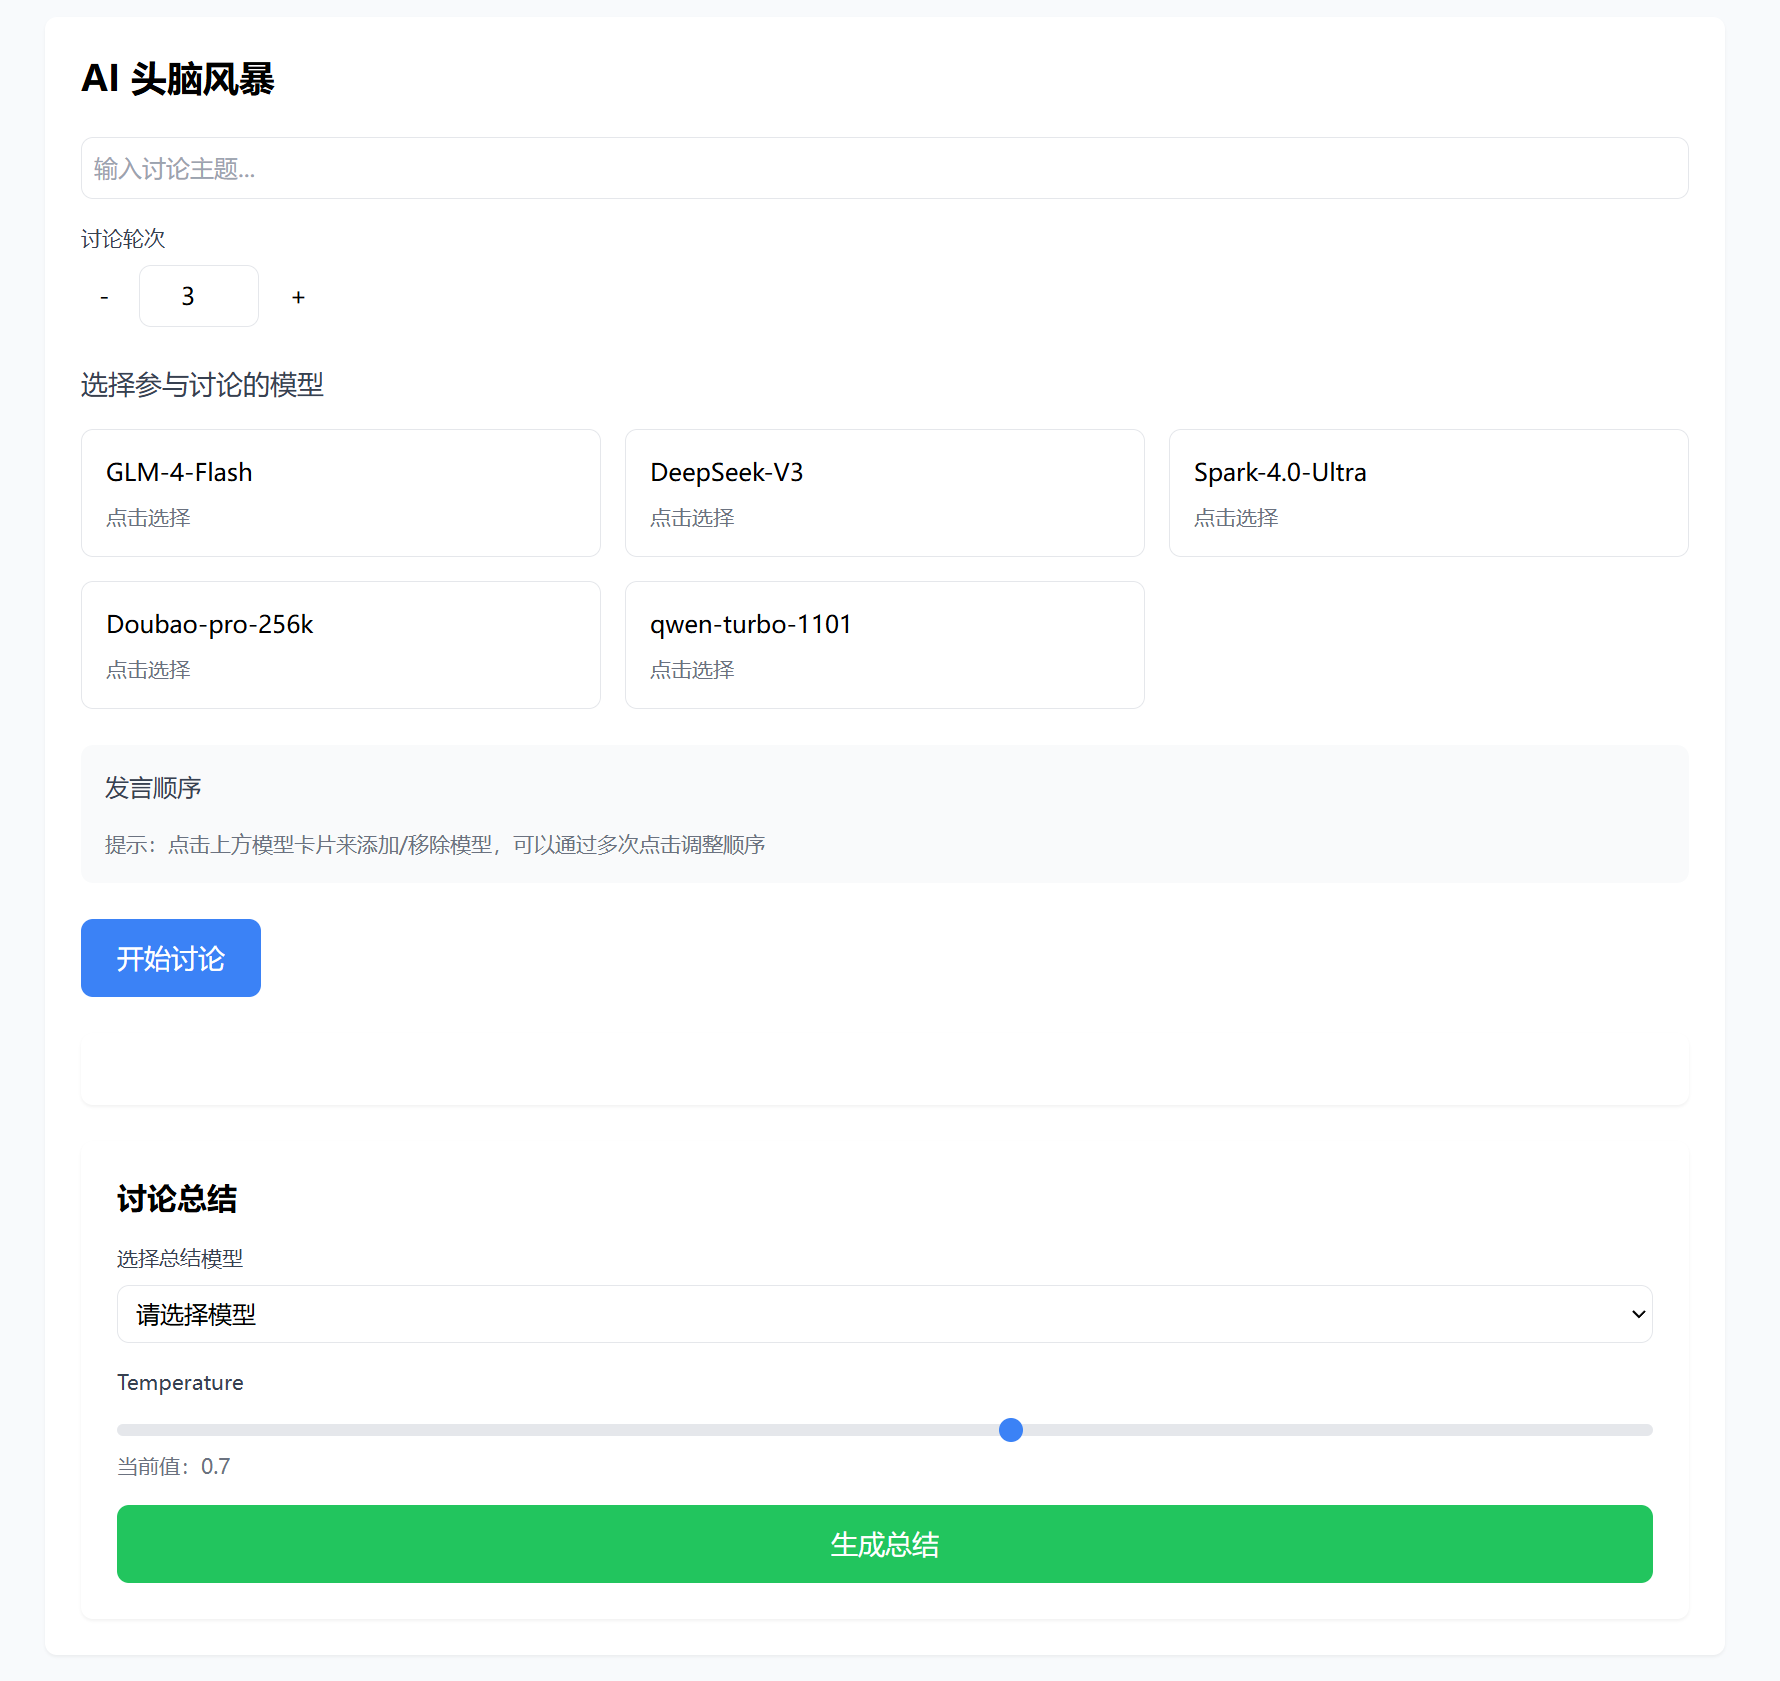Click the 讨论总结 section heading
1780x1681 pixels.
pos(177,1198)
